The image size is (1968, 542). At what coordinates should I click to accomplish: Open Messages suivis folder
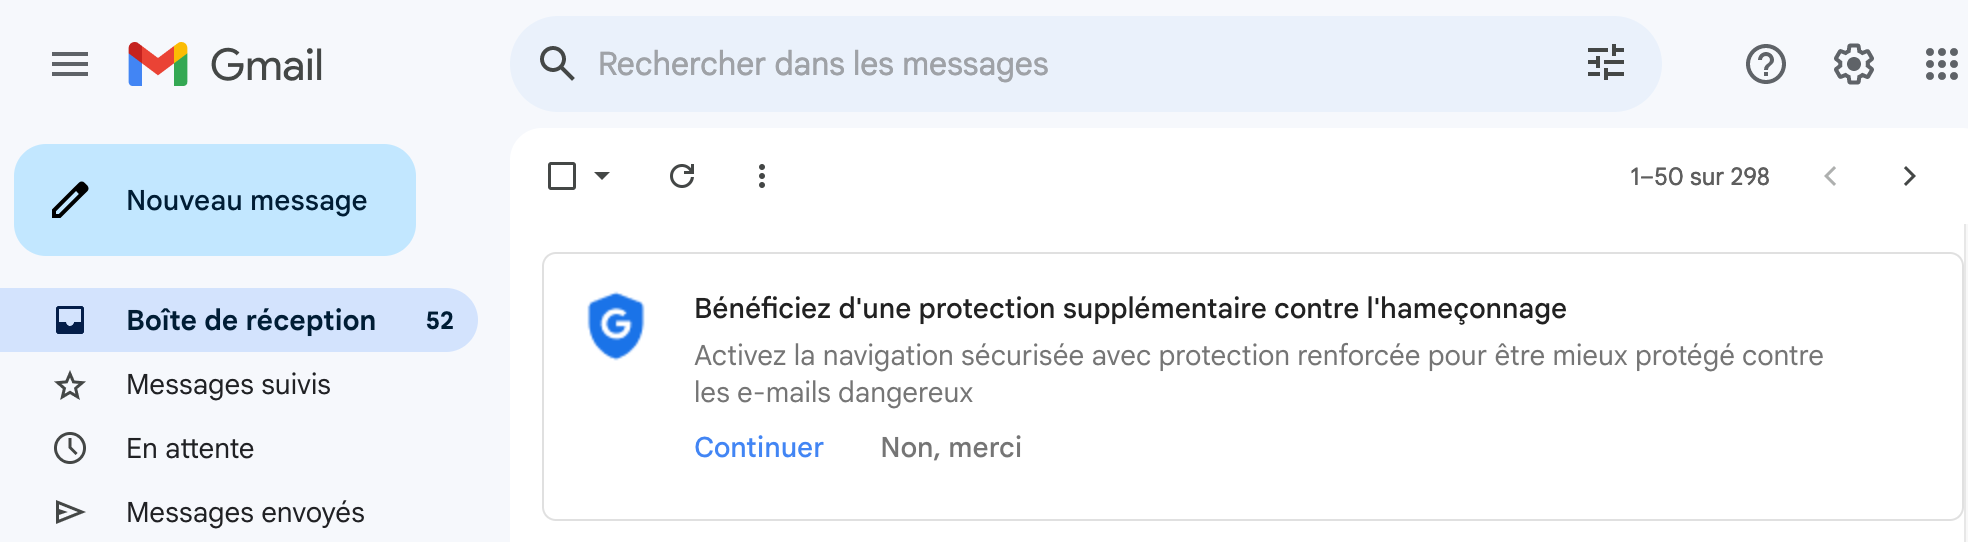pos(228,385)
